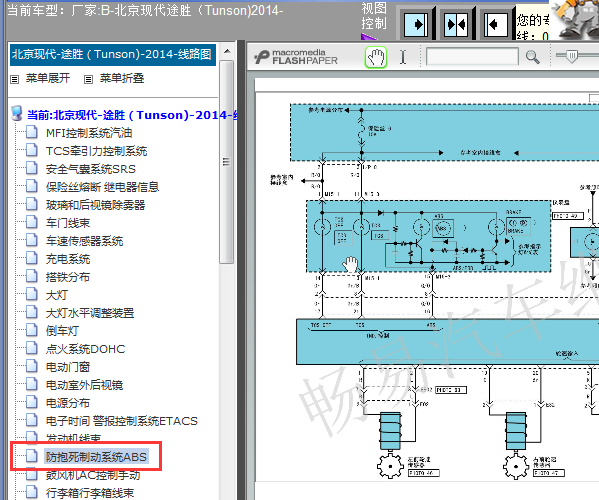Click the 菜单展开 list icon

click(x=15, y=79)
